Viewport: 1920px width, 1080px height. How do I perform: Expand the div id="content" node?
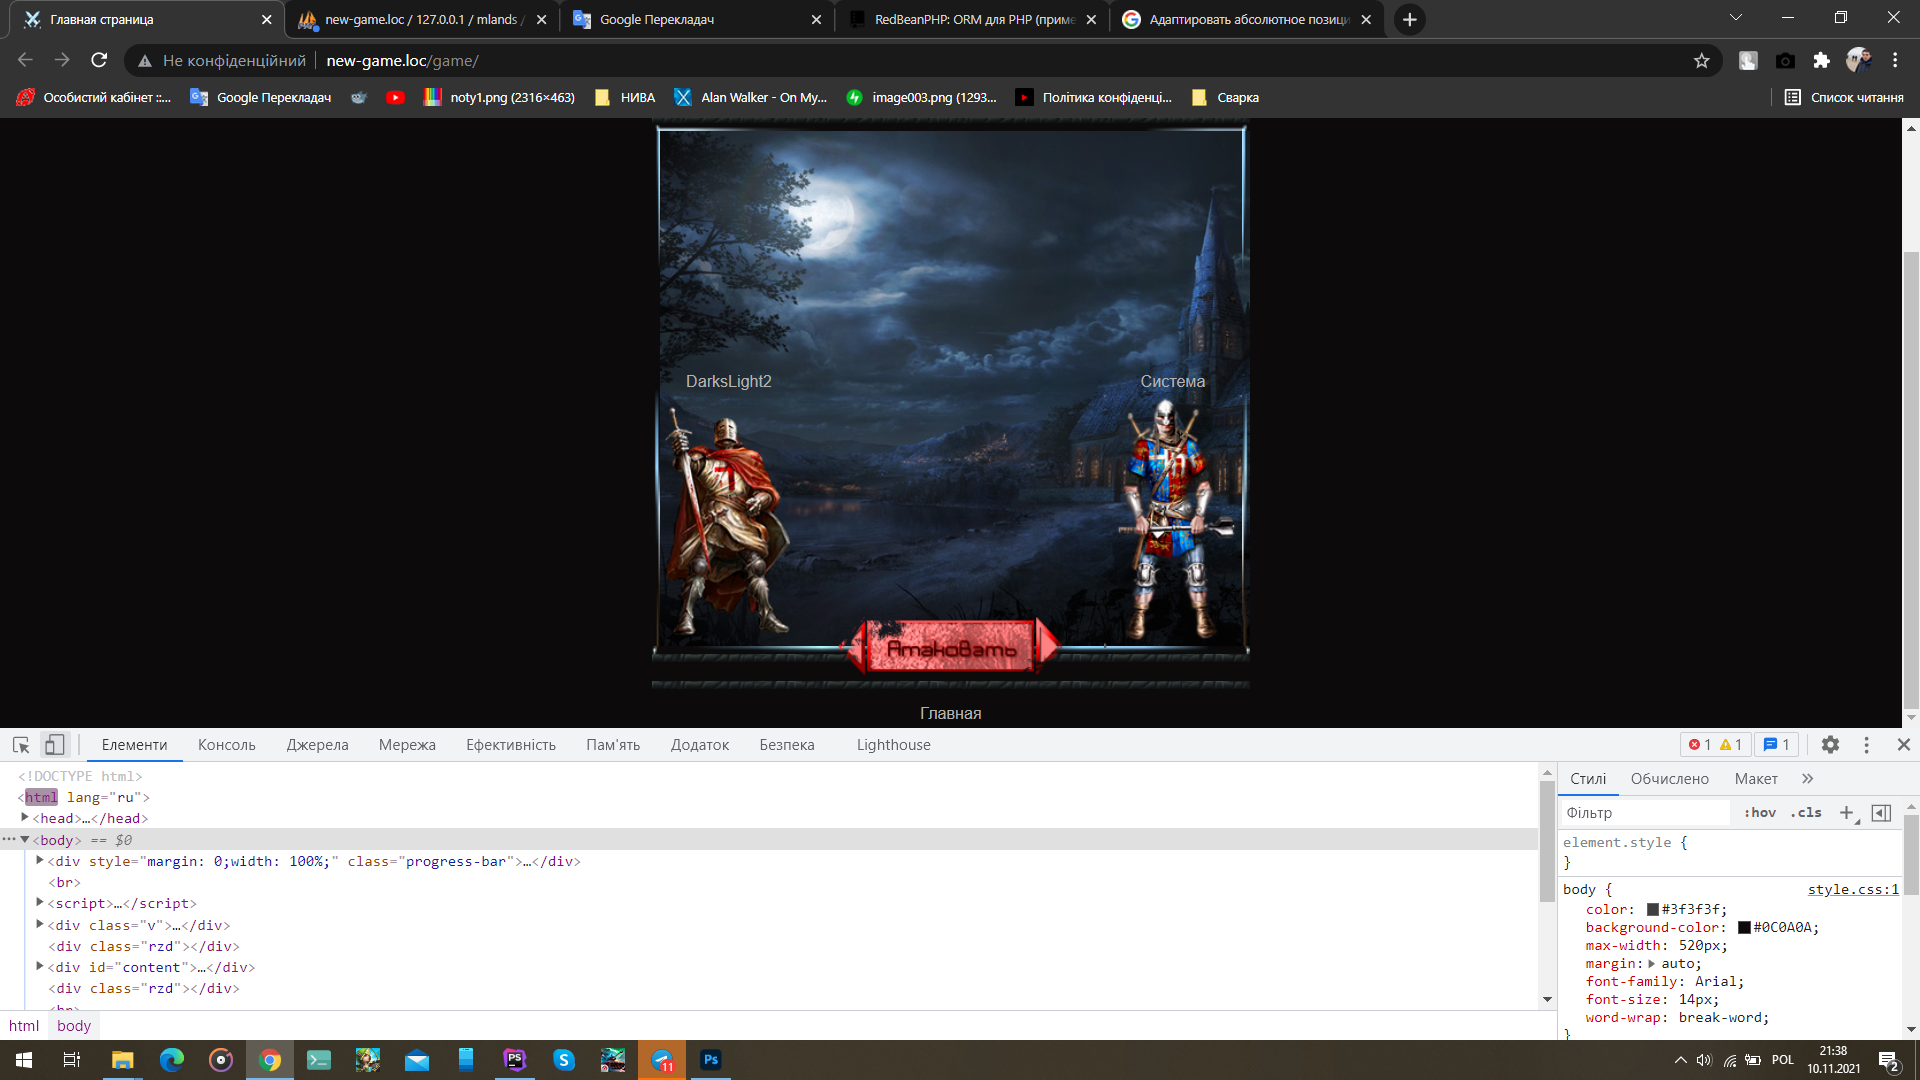40,967
